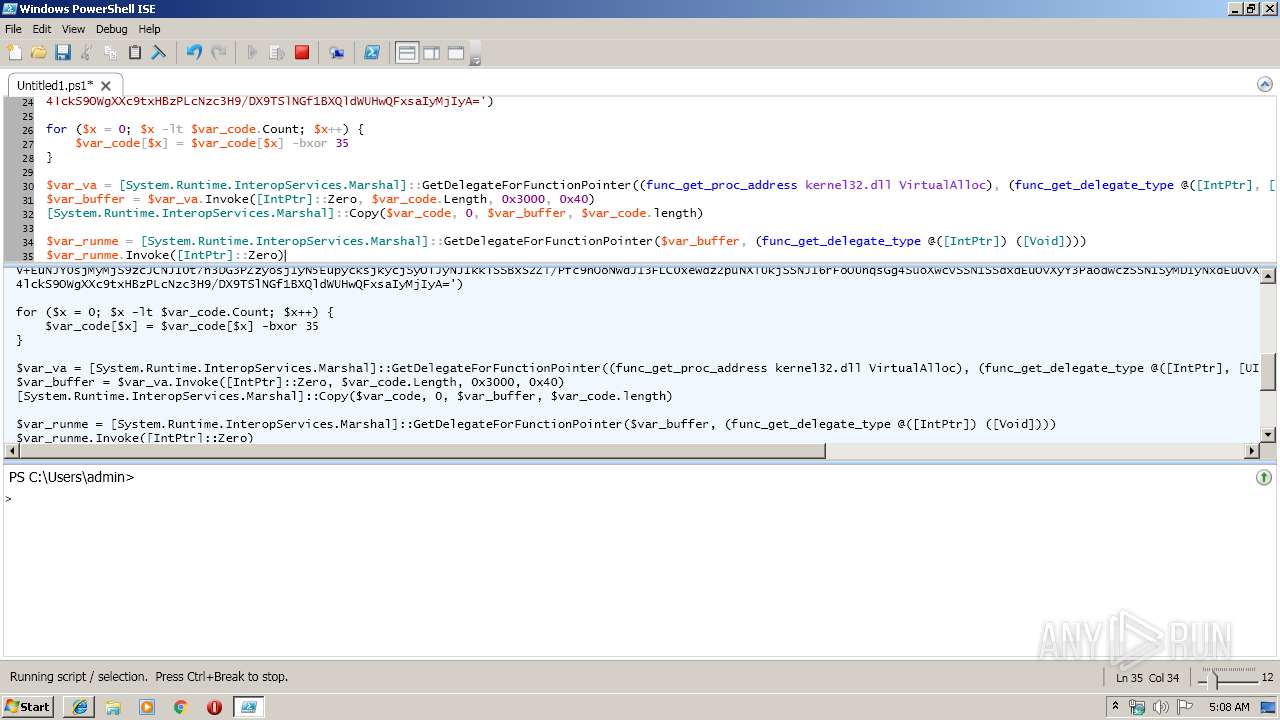This screenshot has height=720, width=1280.
Task: Click 'Running script / selection' status message
Action: point(149,677)
